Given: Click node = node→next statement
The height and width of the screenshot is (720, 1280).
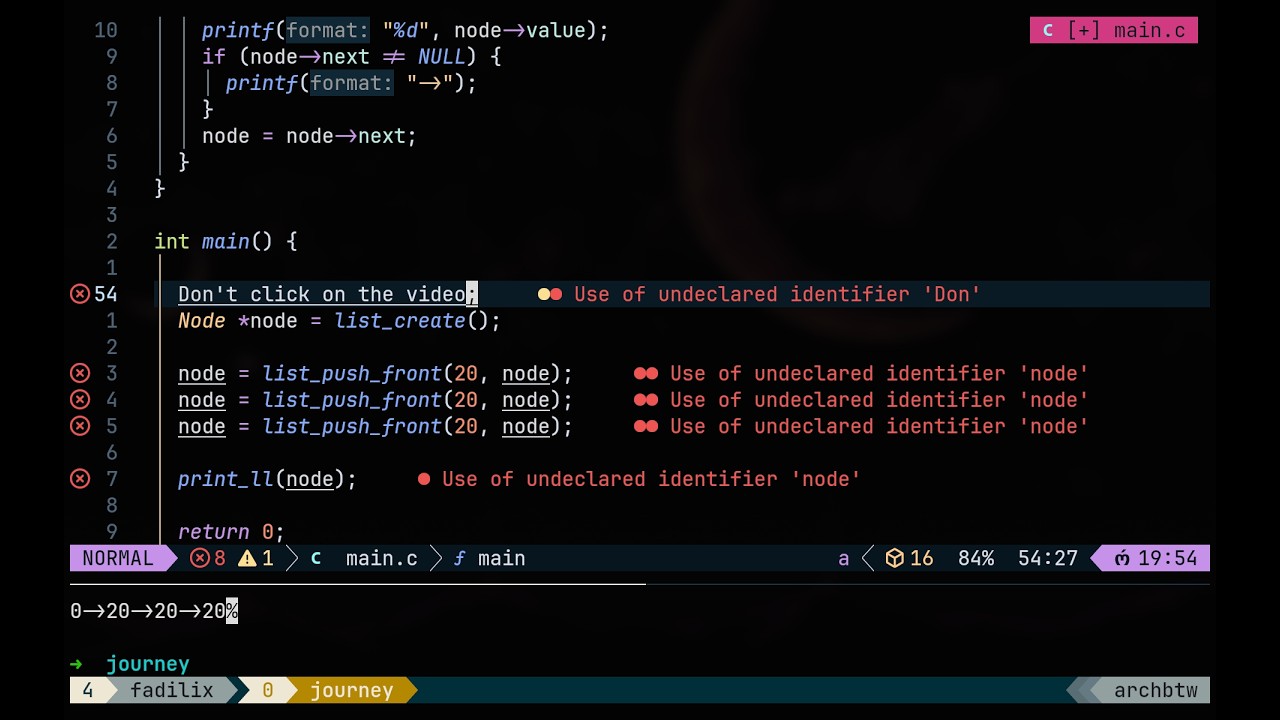Looking at the screenshot, I should click(x=309, y=136).
